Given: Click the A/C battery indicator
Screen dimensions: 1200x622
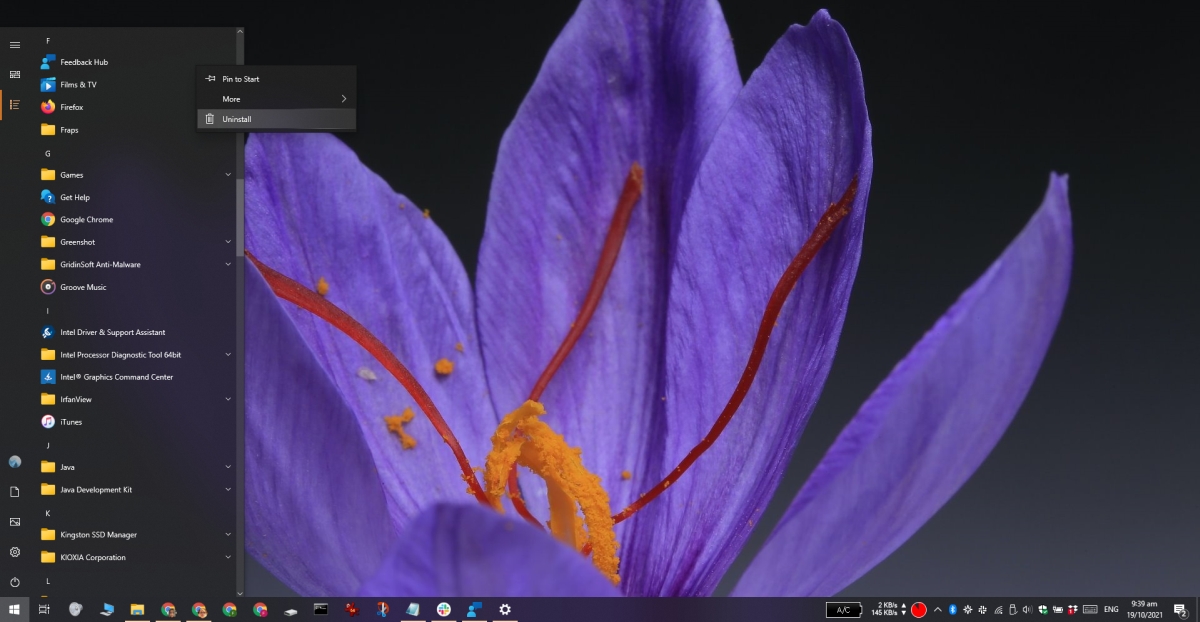Looking at the screenshot, I should 844,610.
